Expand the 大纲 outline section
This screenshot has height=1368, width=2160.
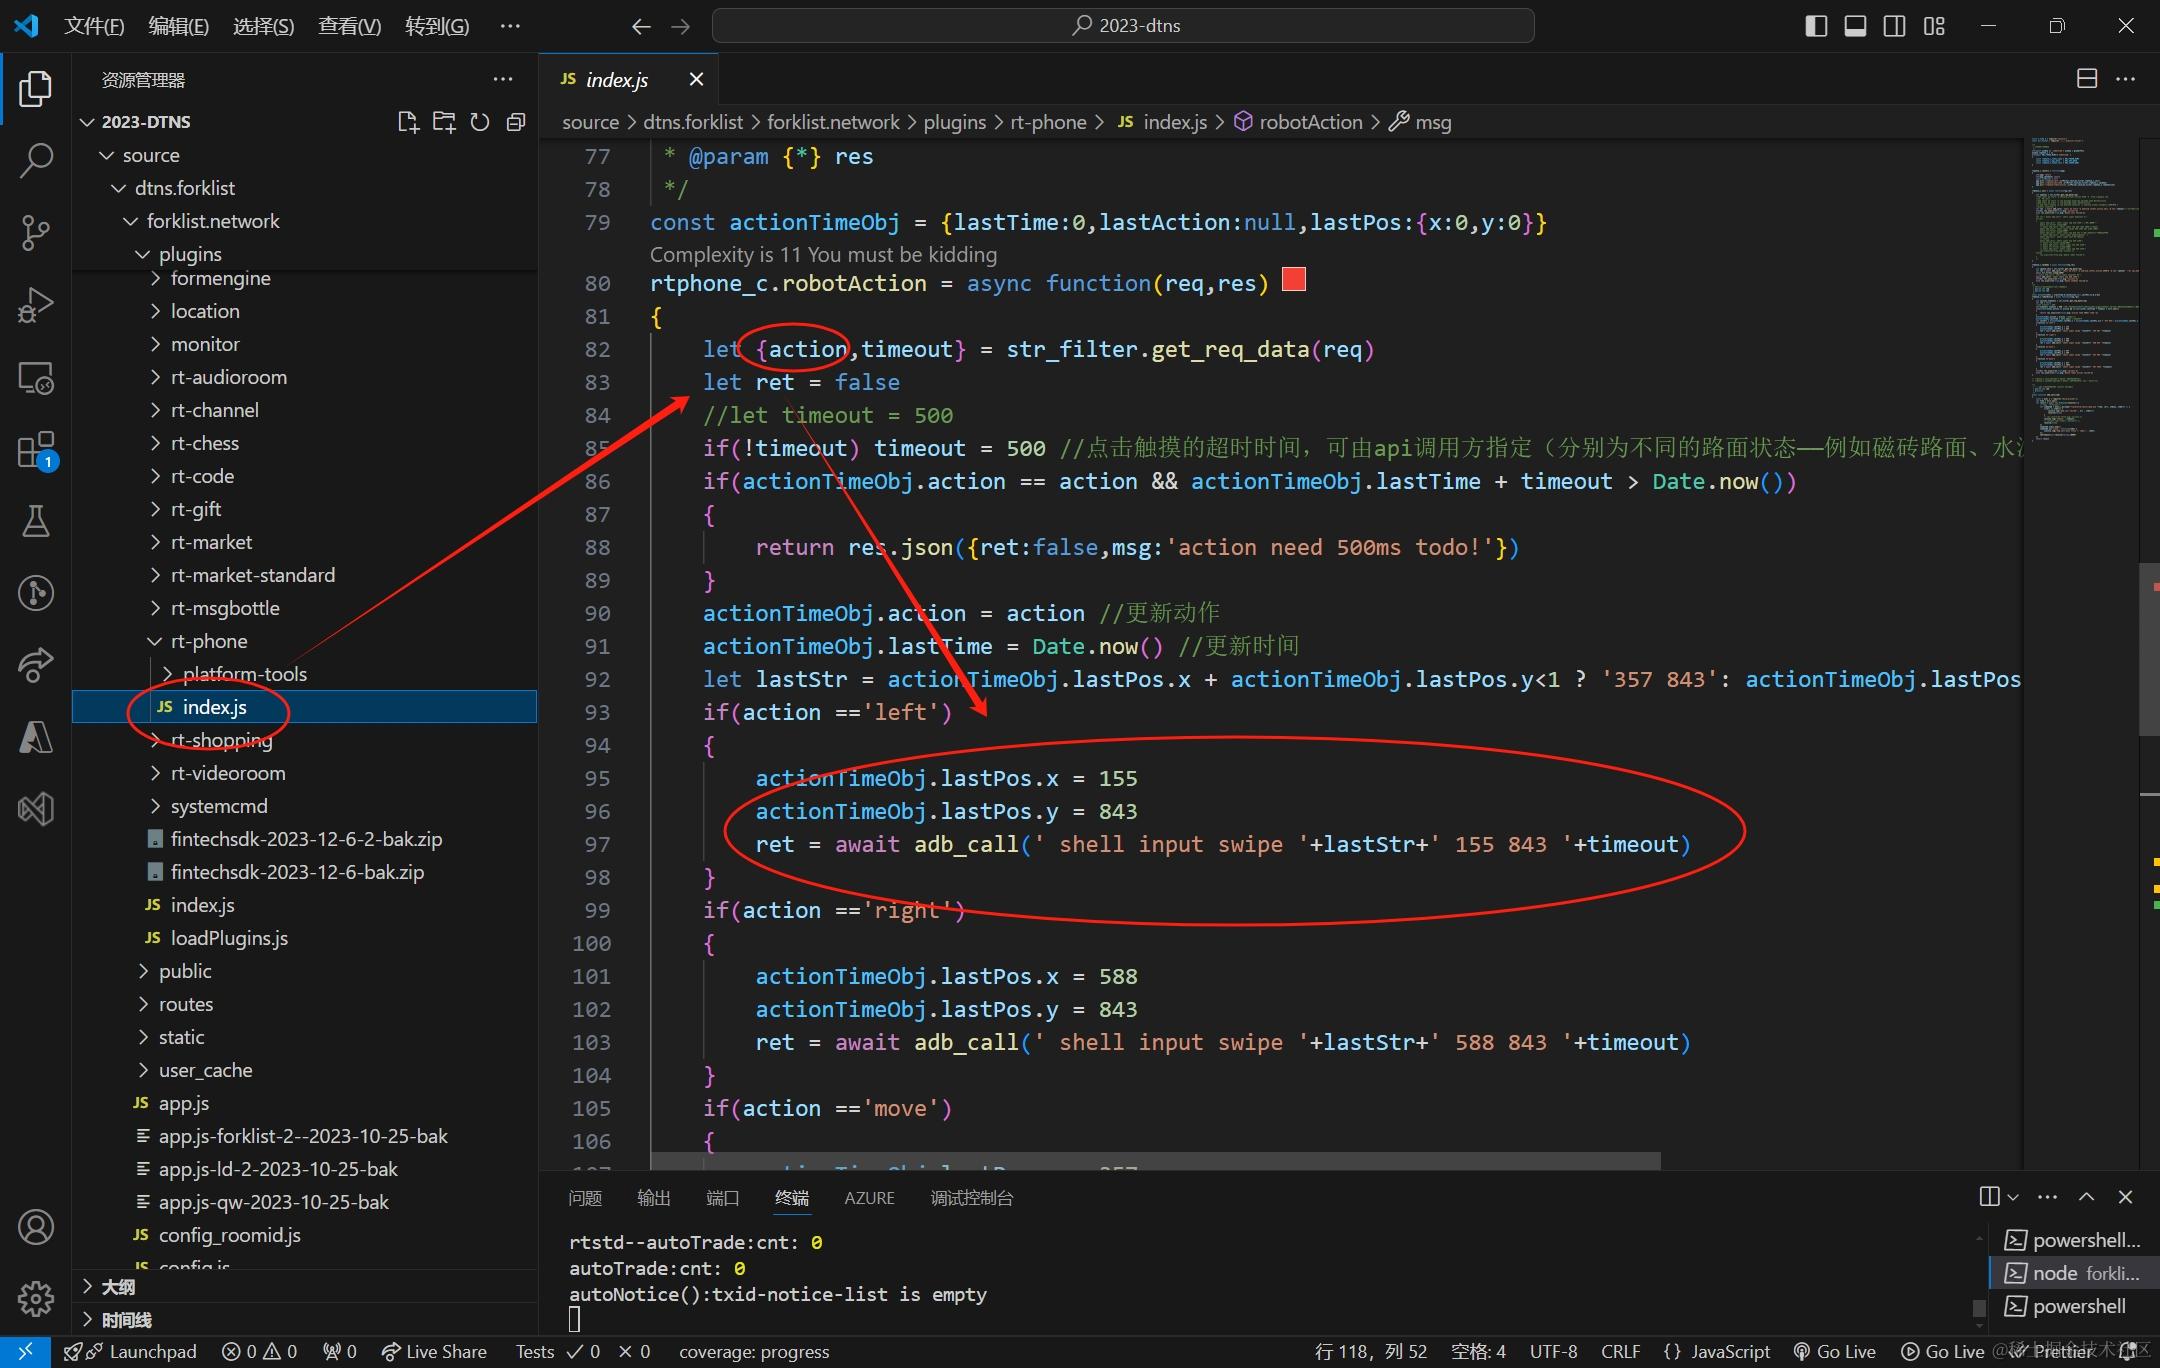point(306,1287)
